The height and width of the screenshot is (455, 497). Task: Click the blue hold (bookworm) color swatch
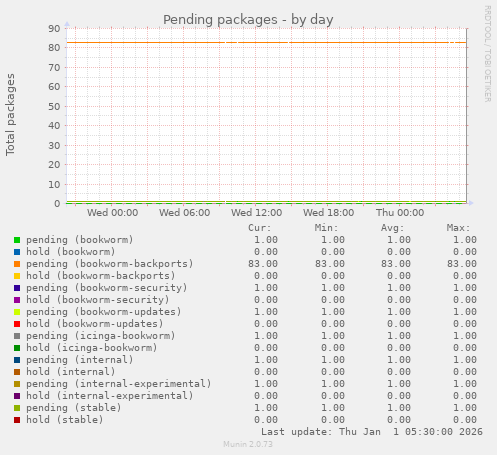[x=17, y=252]
